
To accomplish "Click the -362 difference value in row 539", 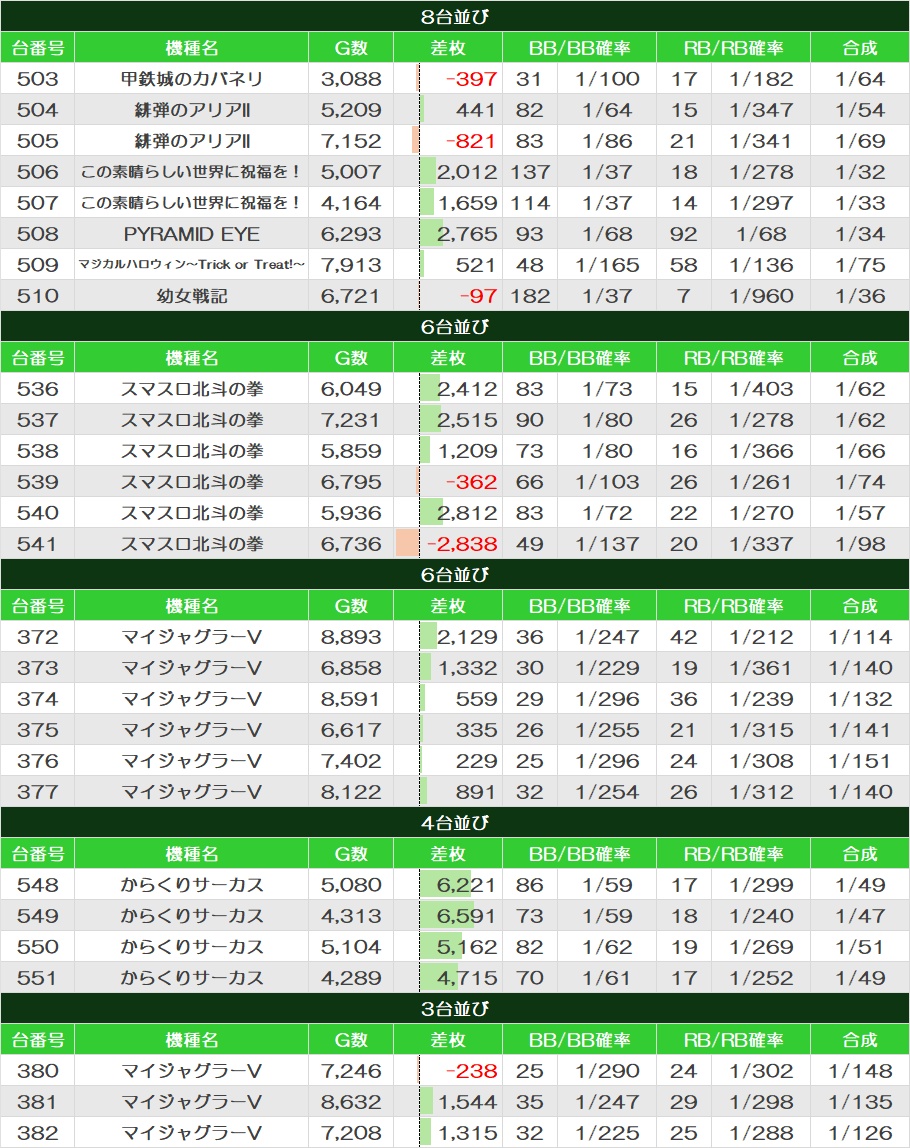I will (x=471, y=482).
